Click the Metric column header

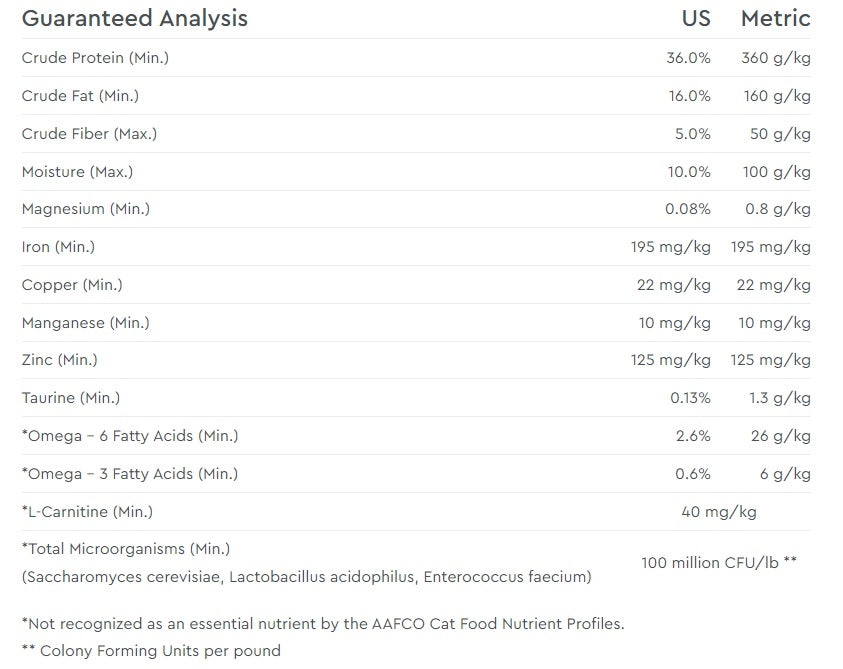[775, 18]
